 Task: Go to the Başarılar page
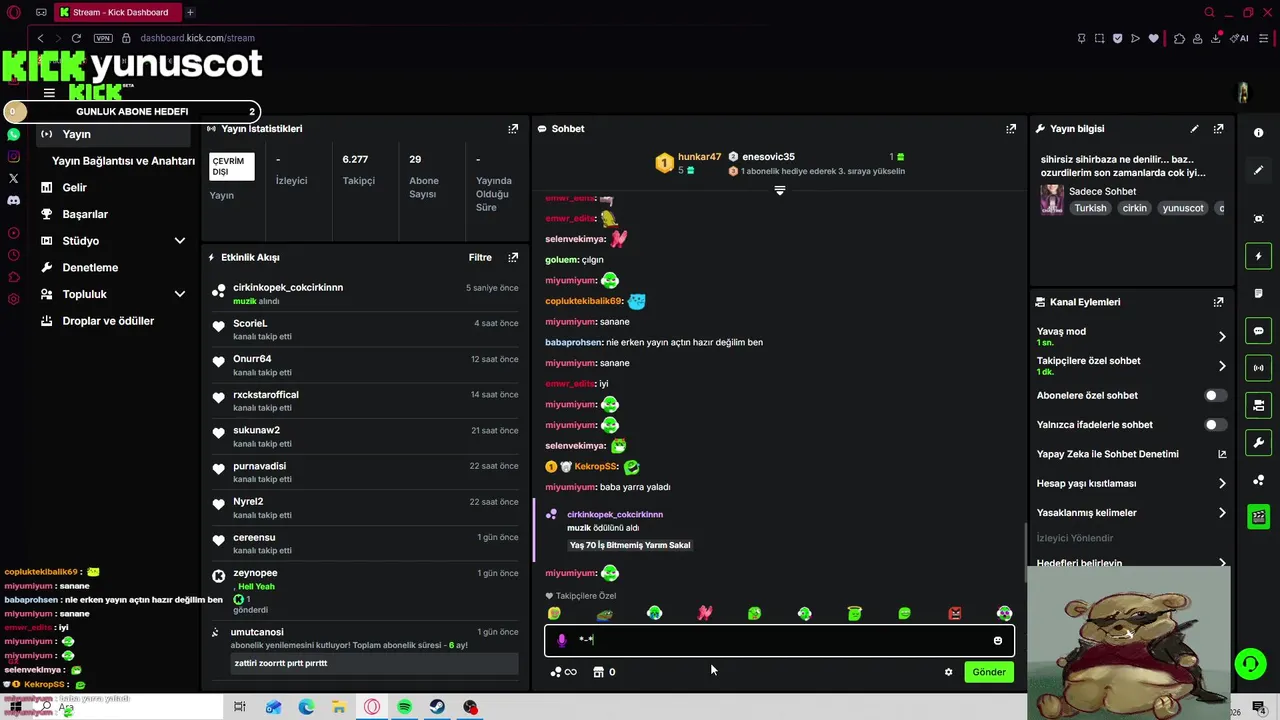pyautogui.click(x=84, y=214)
